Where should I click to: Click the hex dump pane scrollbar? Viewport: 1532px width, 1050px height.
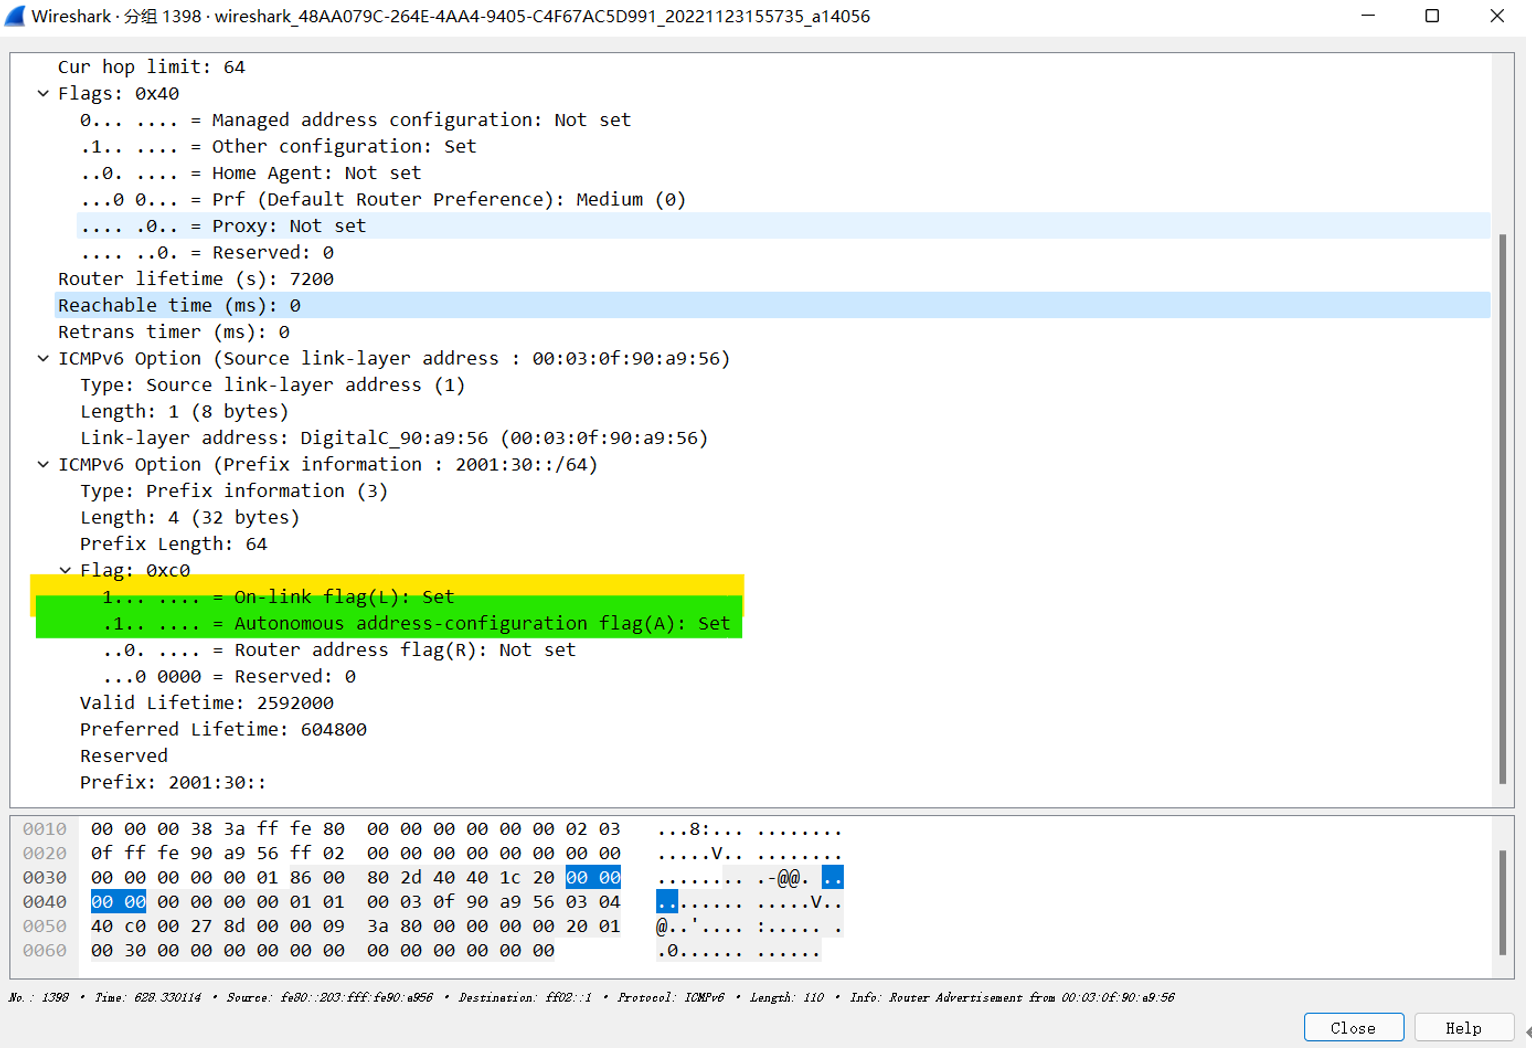[x=1502, y=902]
